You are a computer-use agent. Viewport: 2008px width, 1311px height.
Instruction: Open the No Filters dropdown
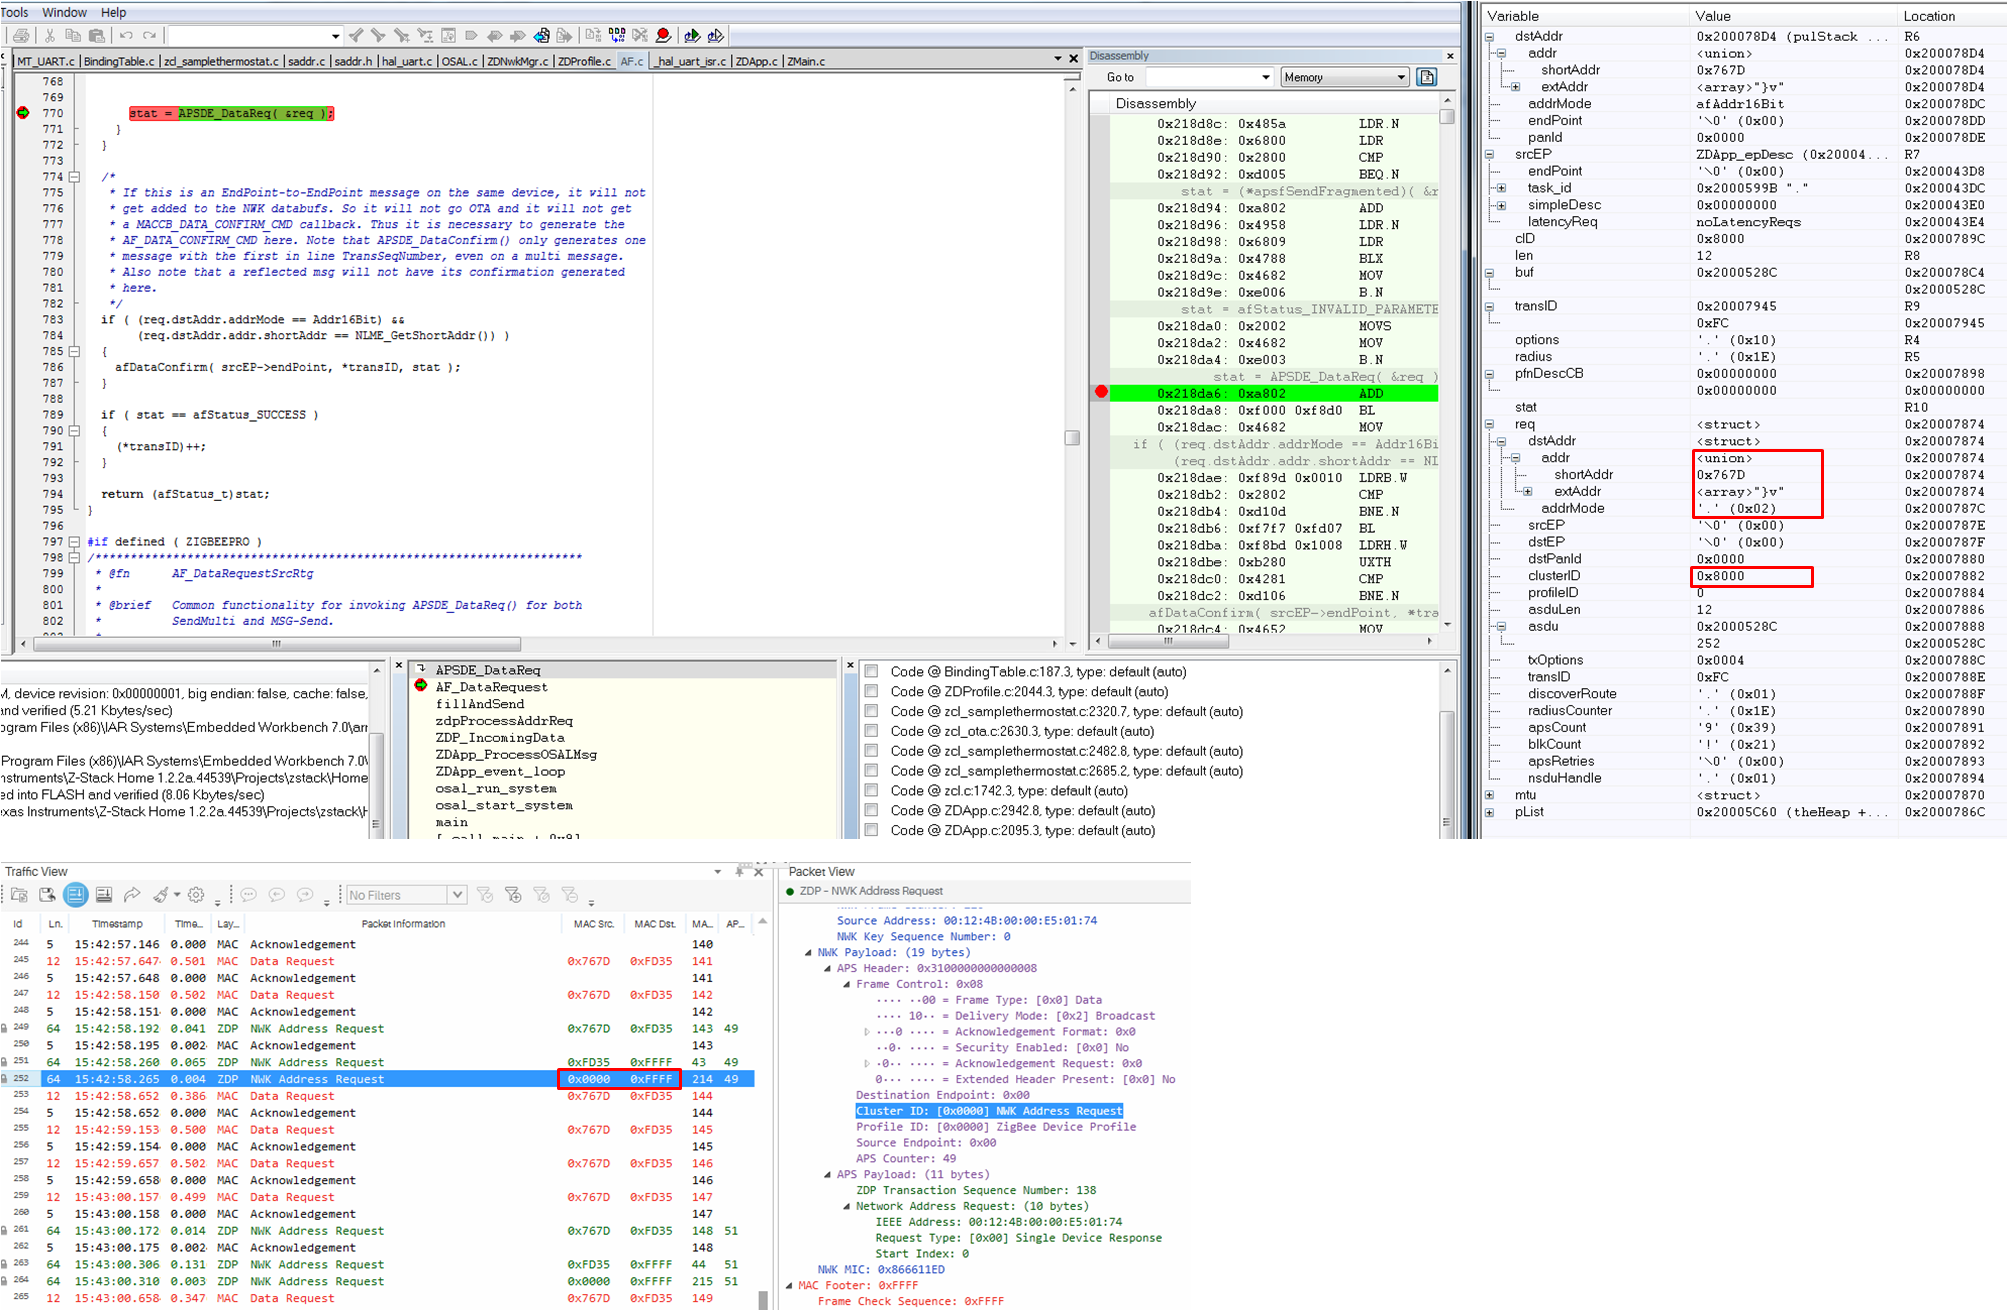[456, 895]
